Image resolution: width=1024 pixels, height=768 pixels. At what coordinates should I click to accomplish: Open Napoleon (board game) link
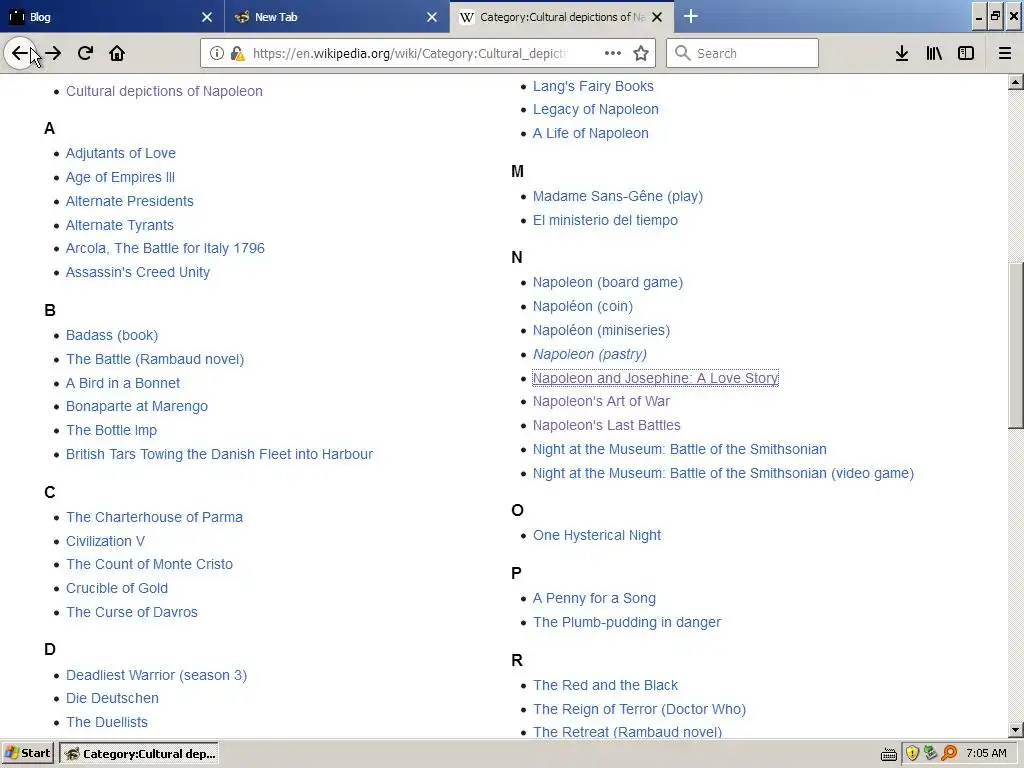click(x=608, y=282)
